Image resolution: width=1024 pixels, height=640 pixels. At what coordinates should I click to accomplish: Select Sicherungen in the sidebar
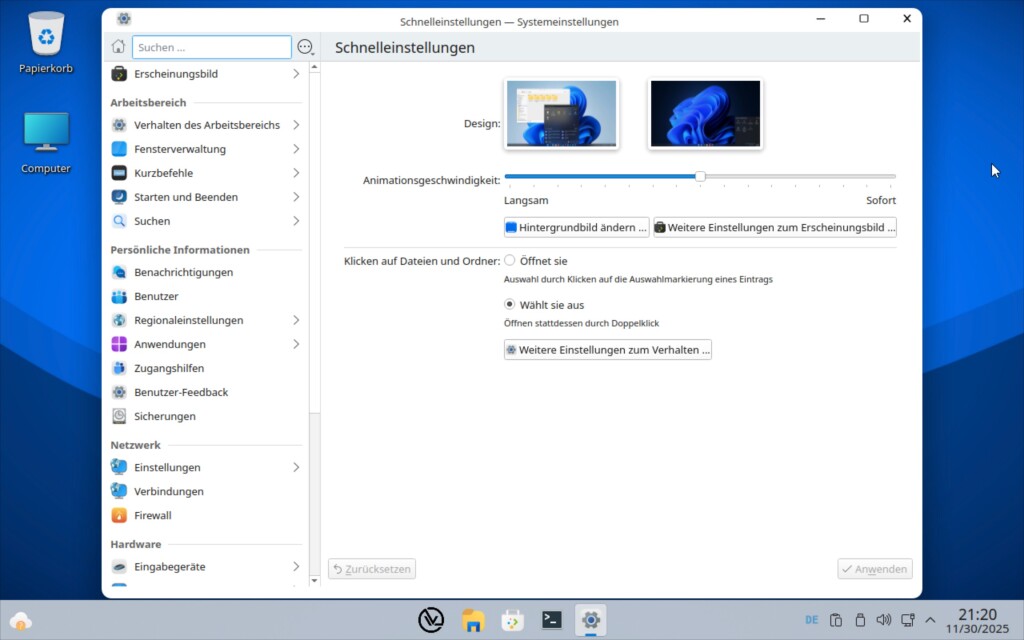pos(165,417)
